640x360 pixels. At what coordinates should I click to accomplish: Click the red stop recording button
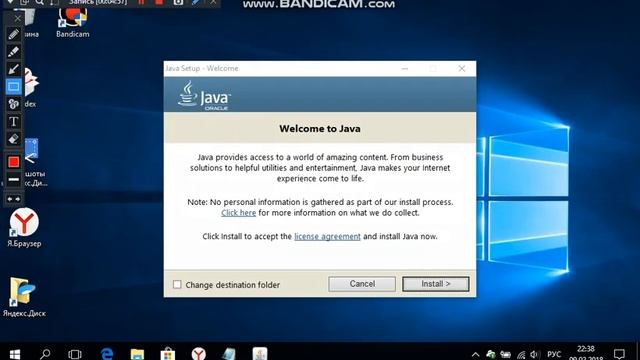click(159, 3)
